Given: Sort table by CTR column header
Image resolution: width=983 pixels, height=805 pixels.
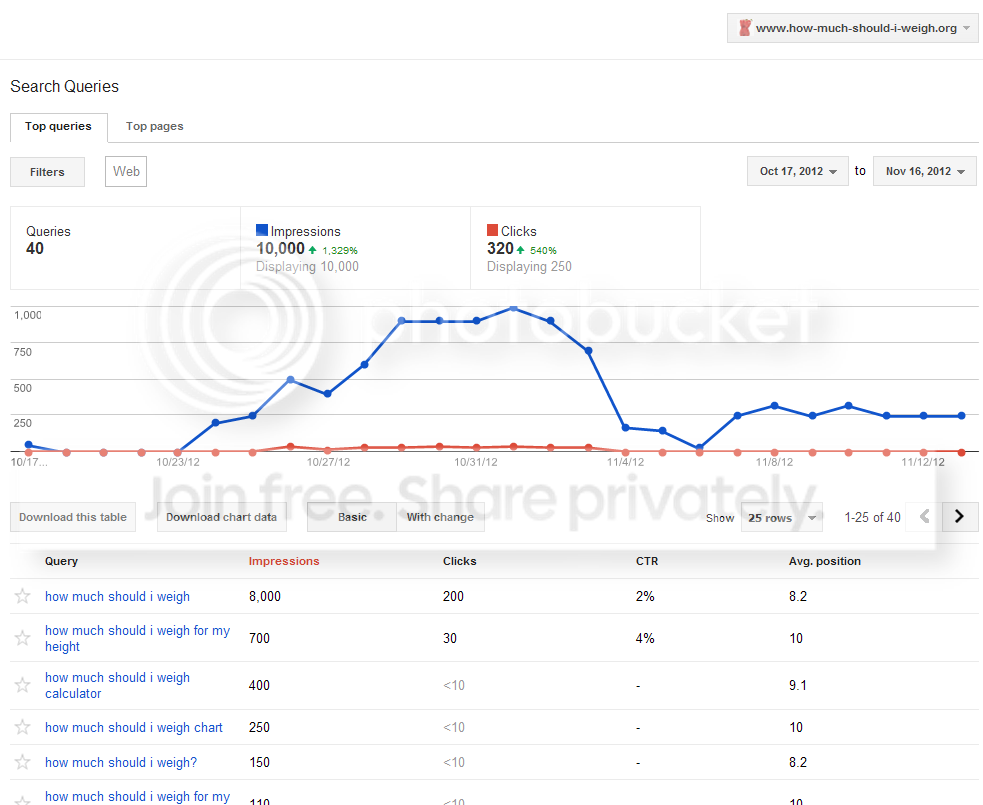Looking at the screenshot, I should click(x=647, y=561).
